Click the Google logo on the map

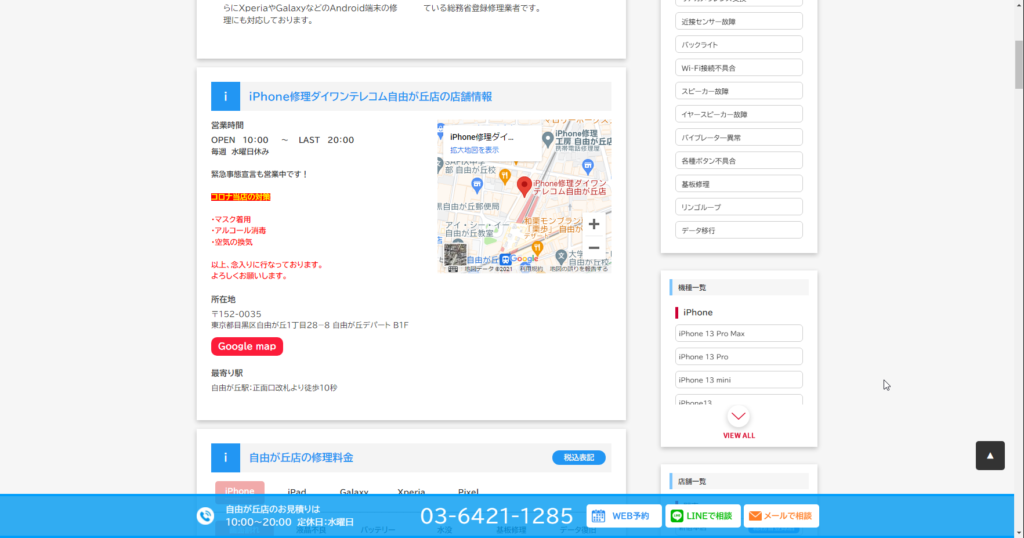point(524,259)
